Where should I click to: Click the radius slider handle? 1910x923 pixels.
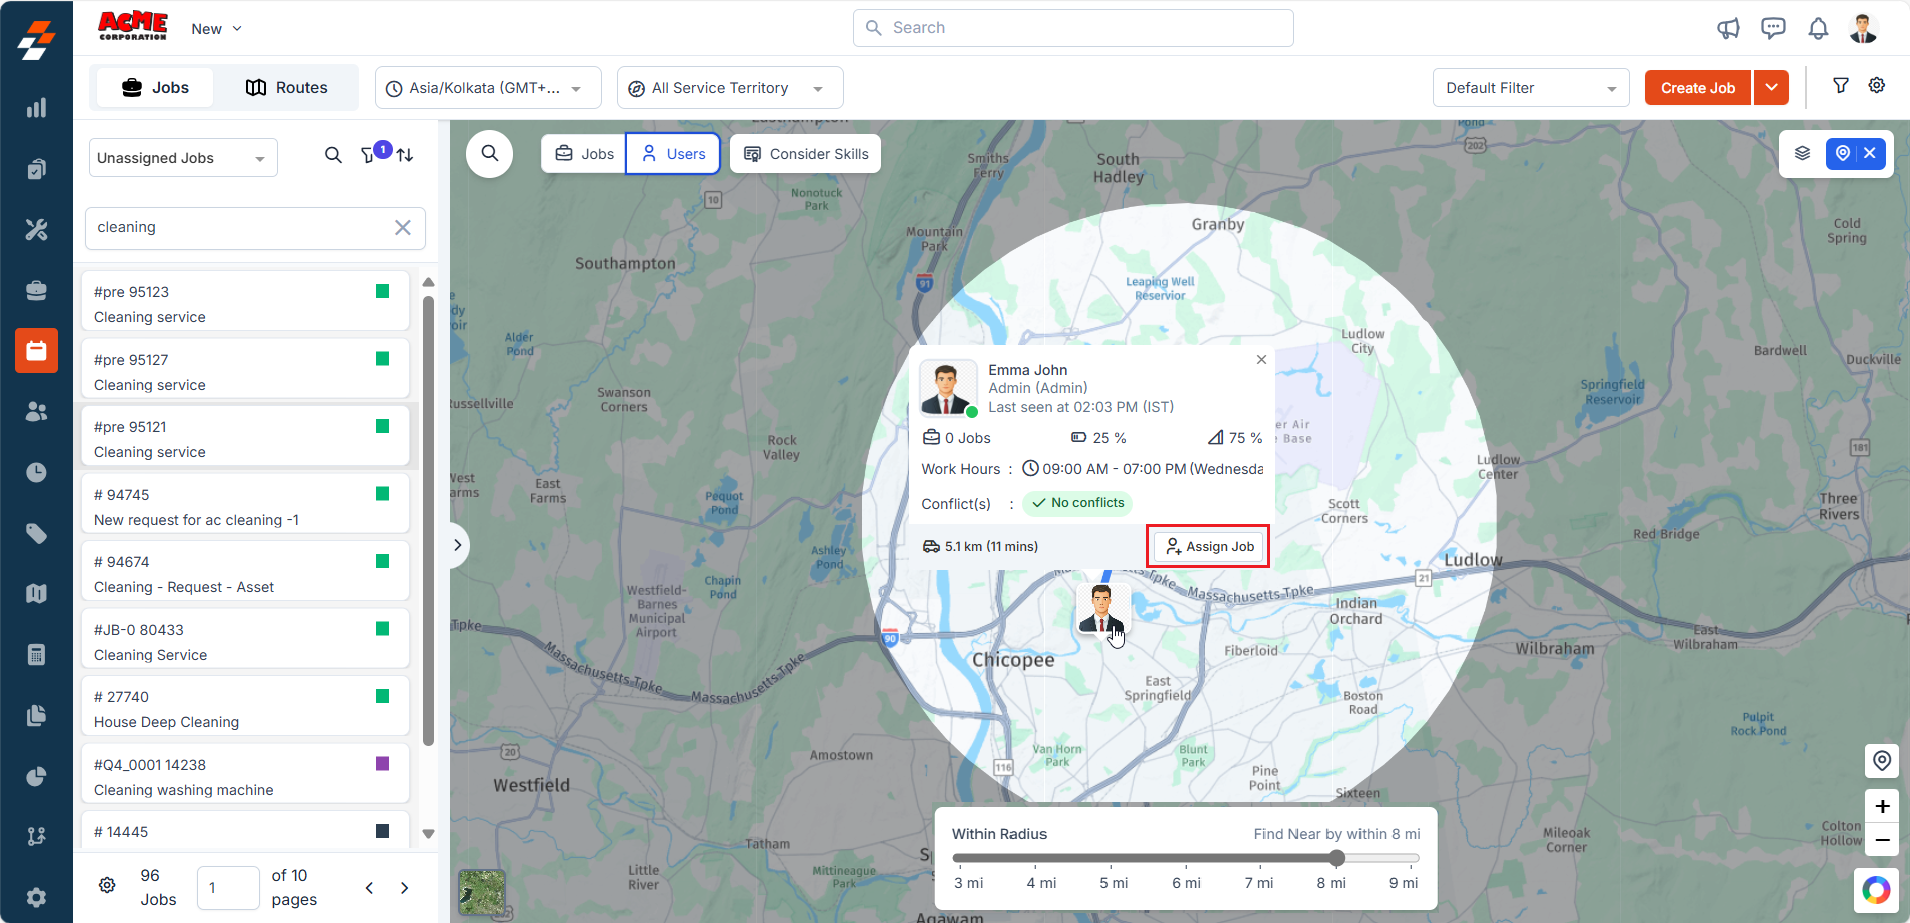1337,858
